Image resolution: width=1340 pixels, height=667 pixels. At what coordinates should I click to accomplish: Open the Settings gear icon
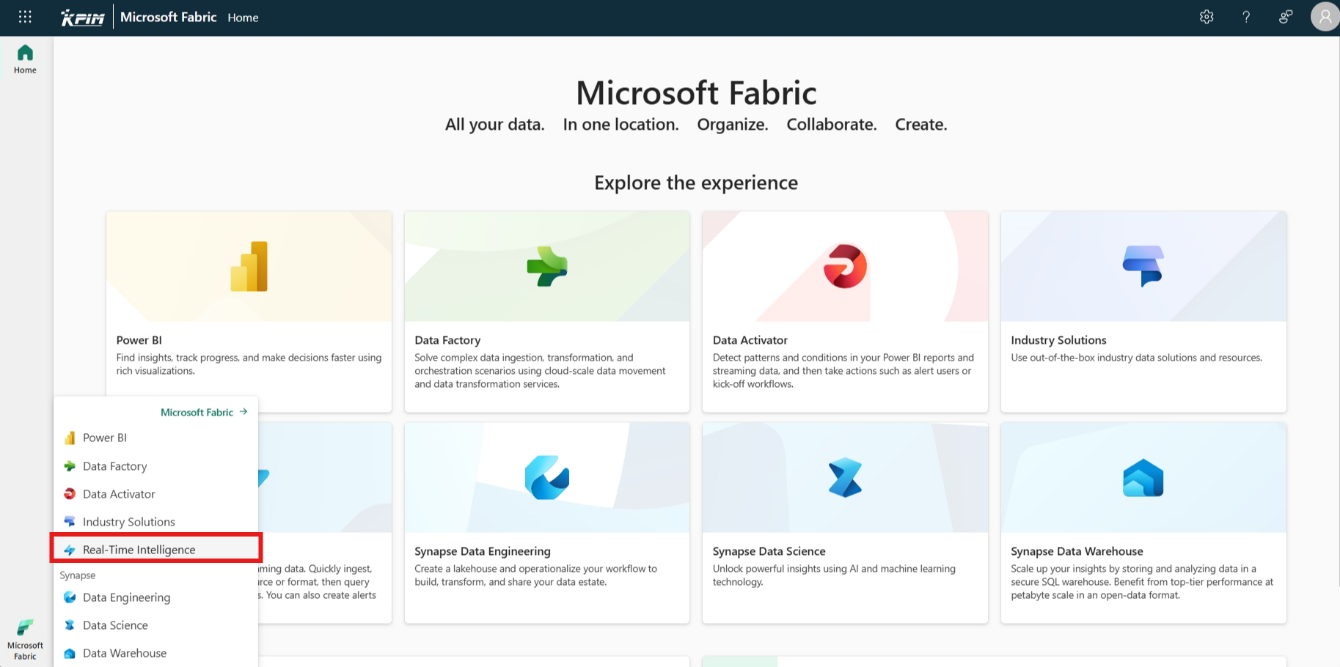1207,17
